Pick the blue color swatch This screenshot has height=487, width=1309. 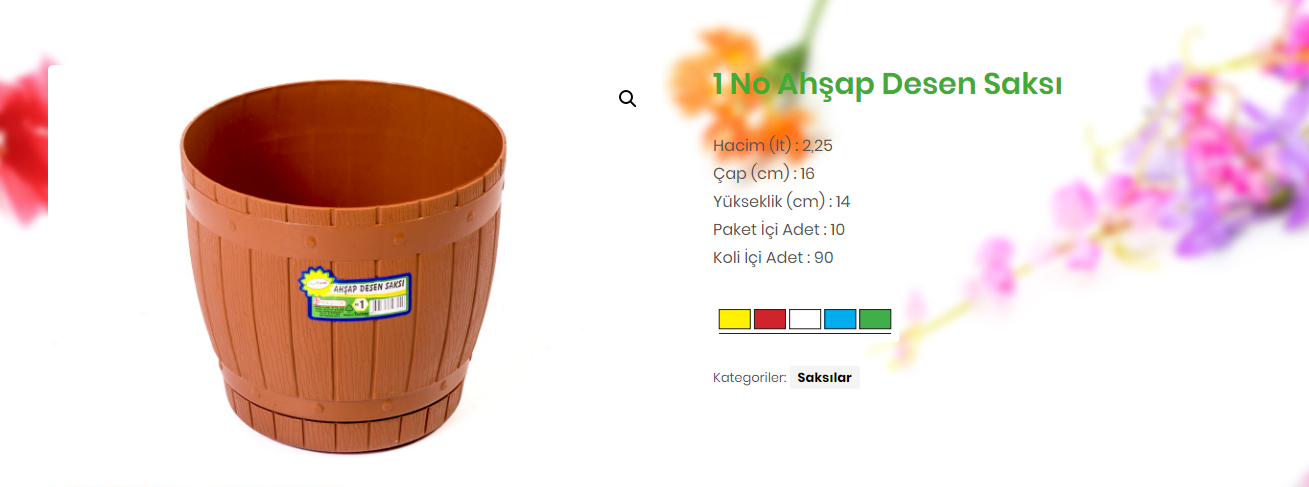(x=840, y=319)
